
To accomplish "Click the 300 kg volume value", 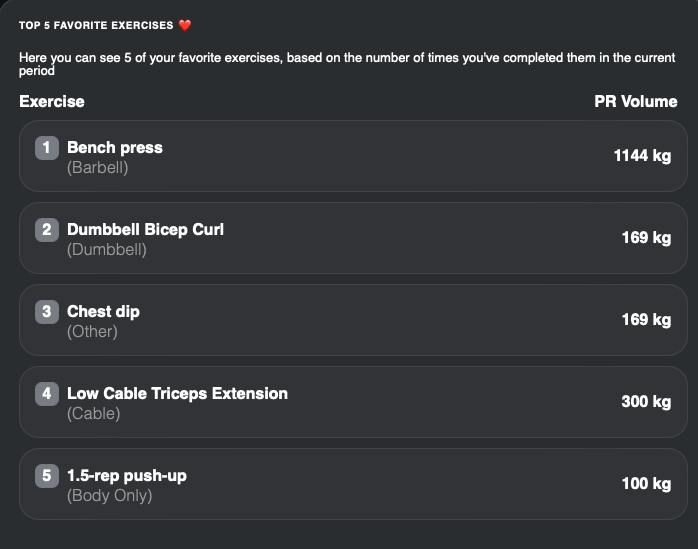I will click(646, 402).
